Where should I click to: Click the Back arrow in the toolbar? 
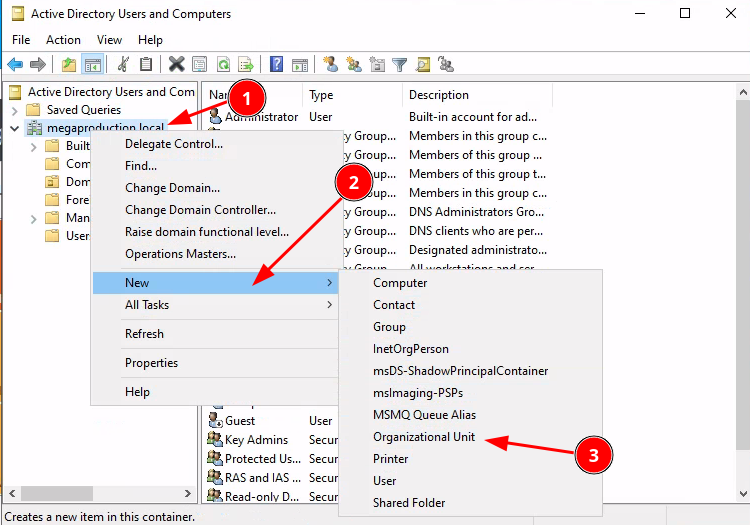pyautogui.click(x=15, y=64)
